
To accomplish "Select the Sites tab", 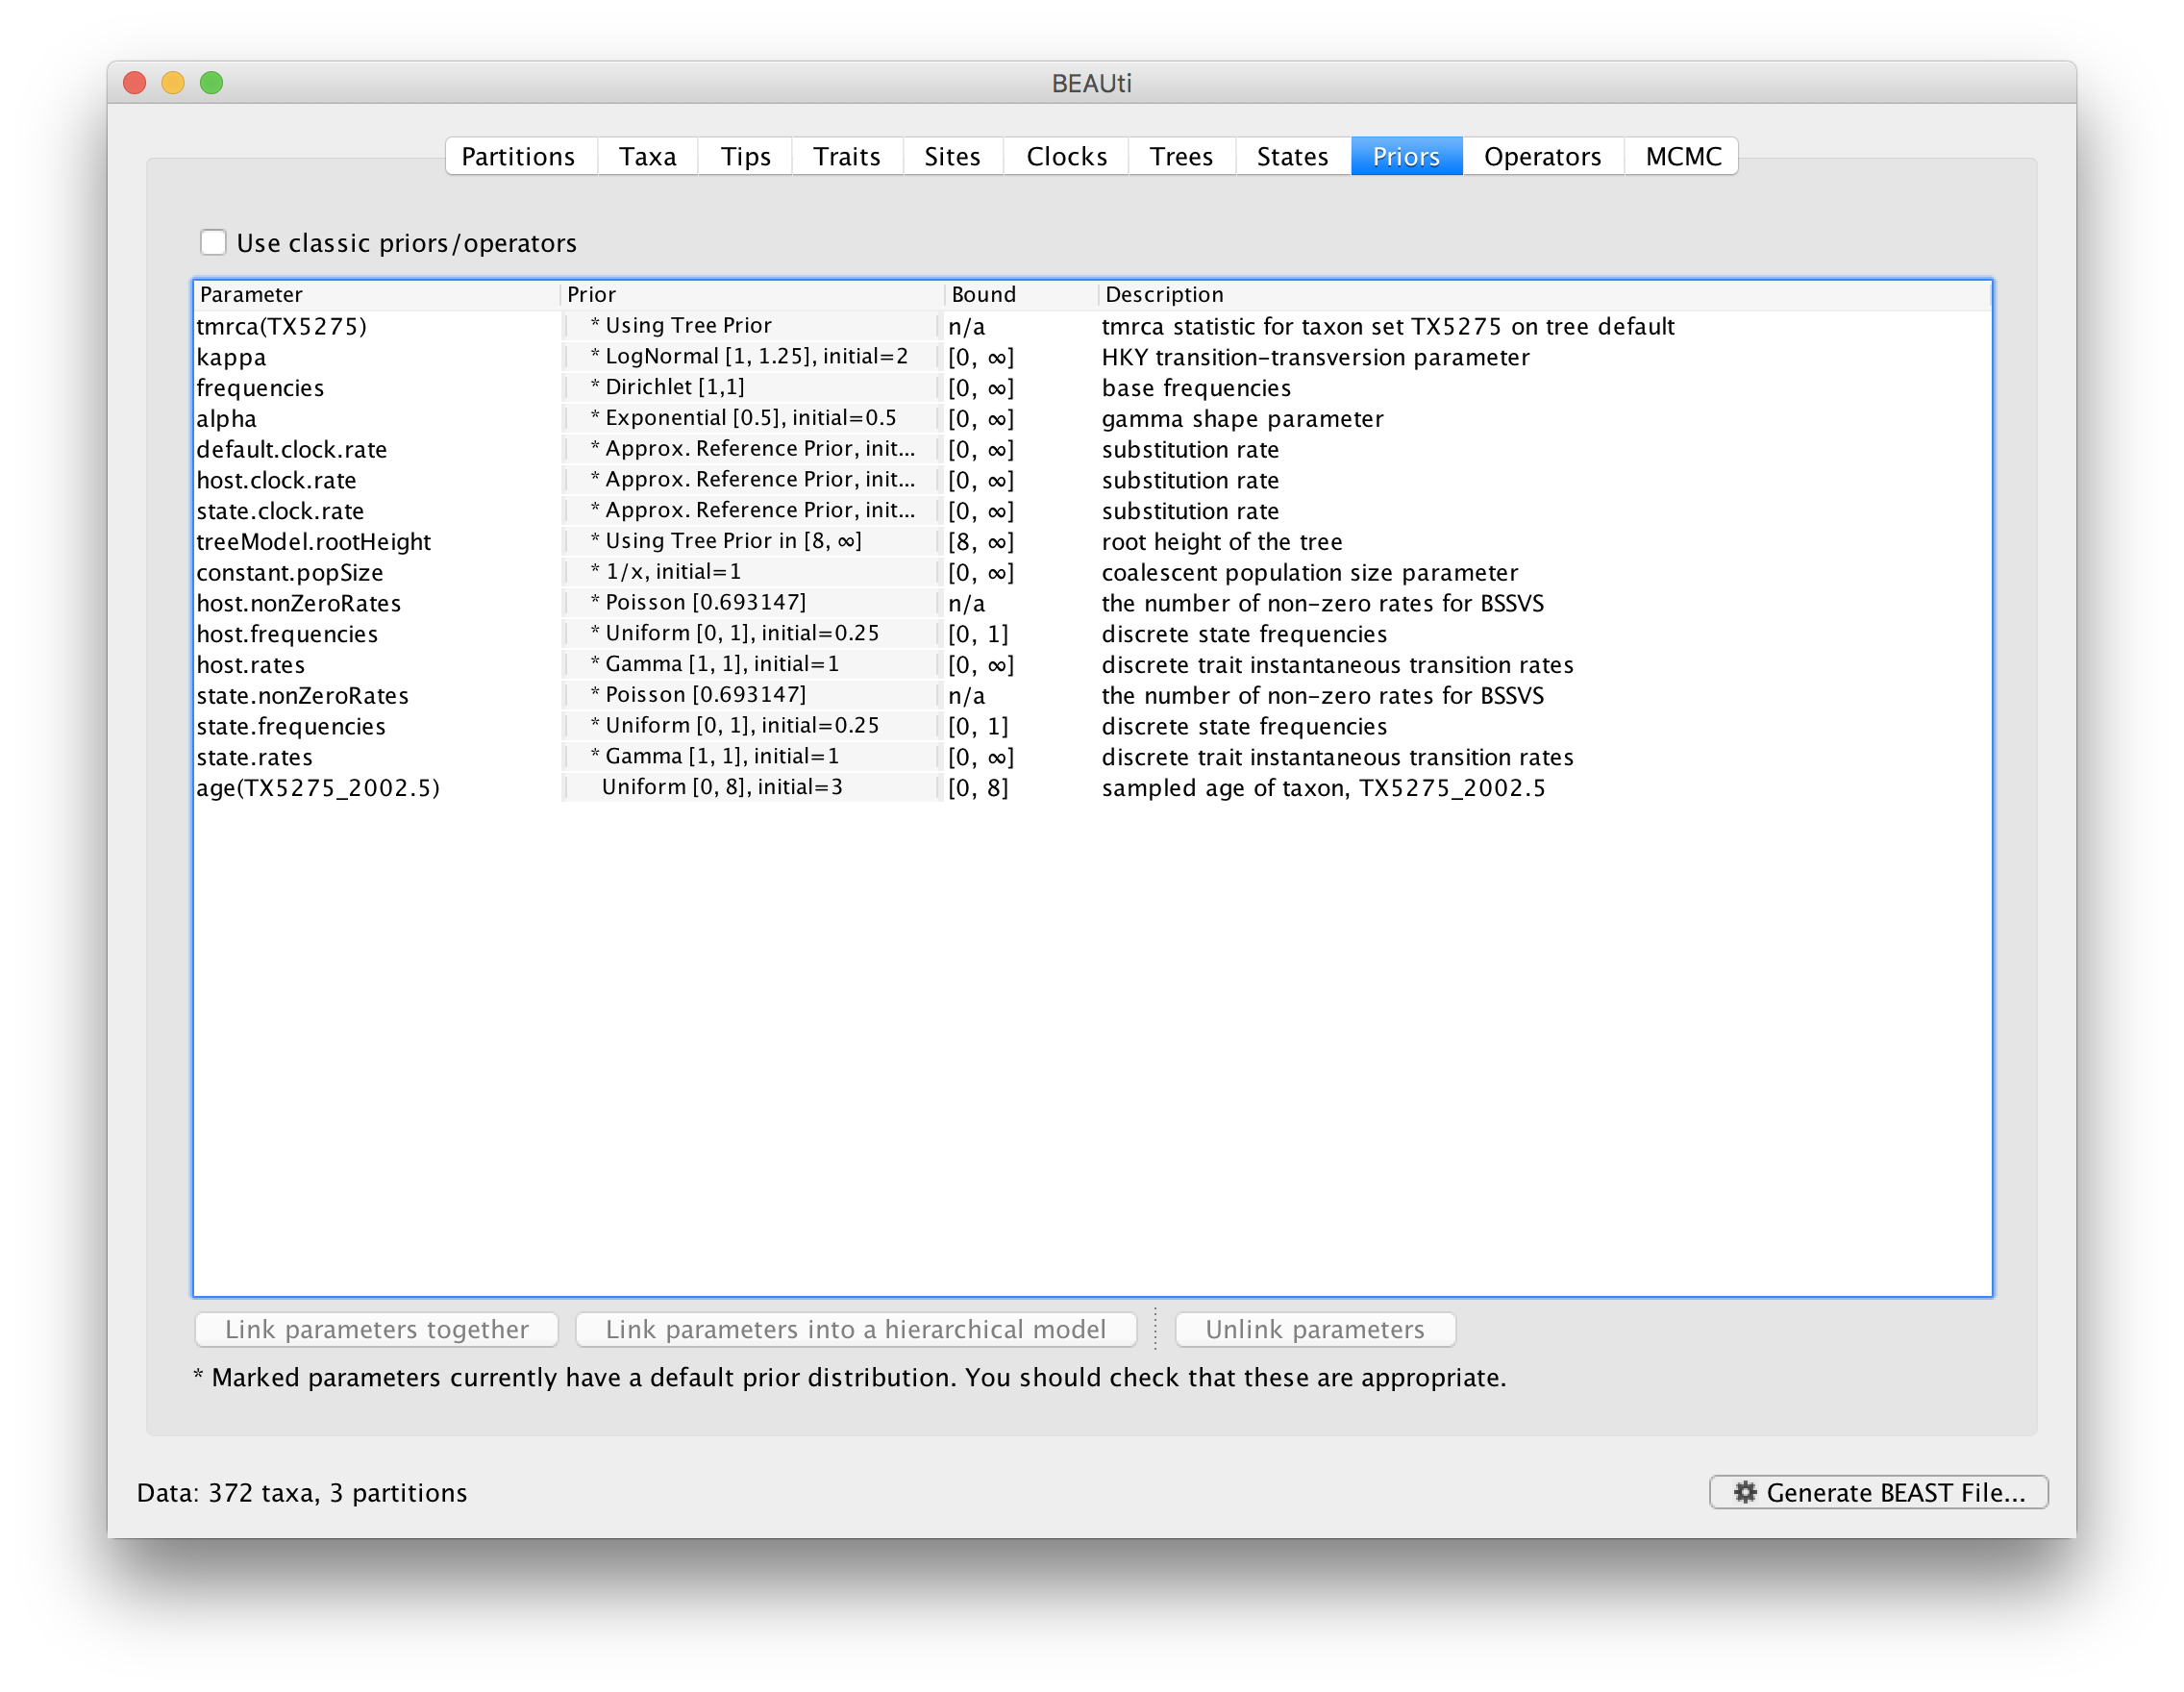I will [953, 156].
